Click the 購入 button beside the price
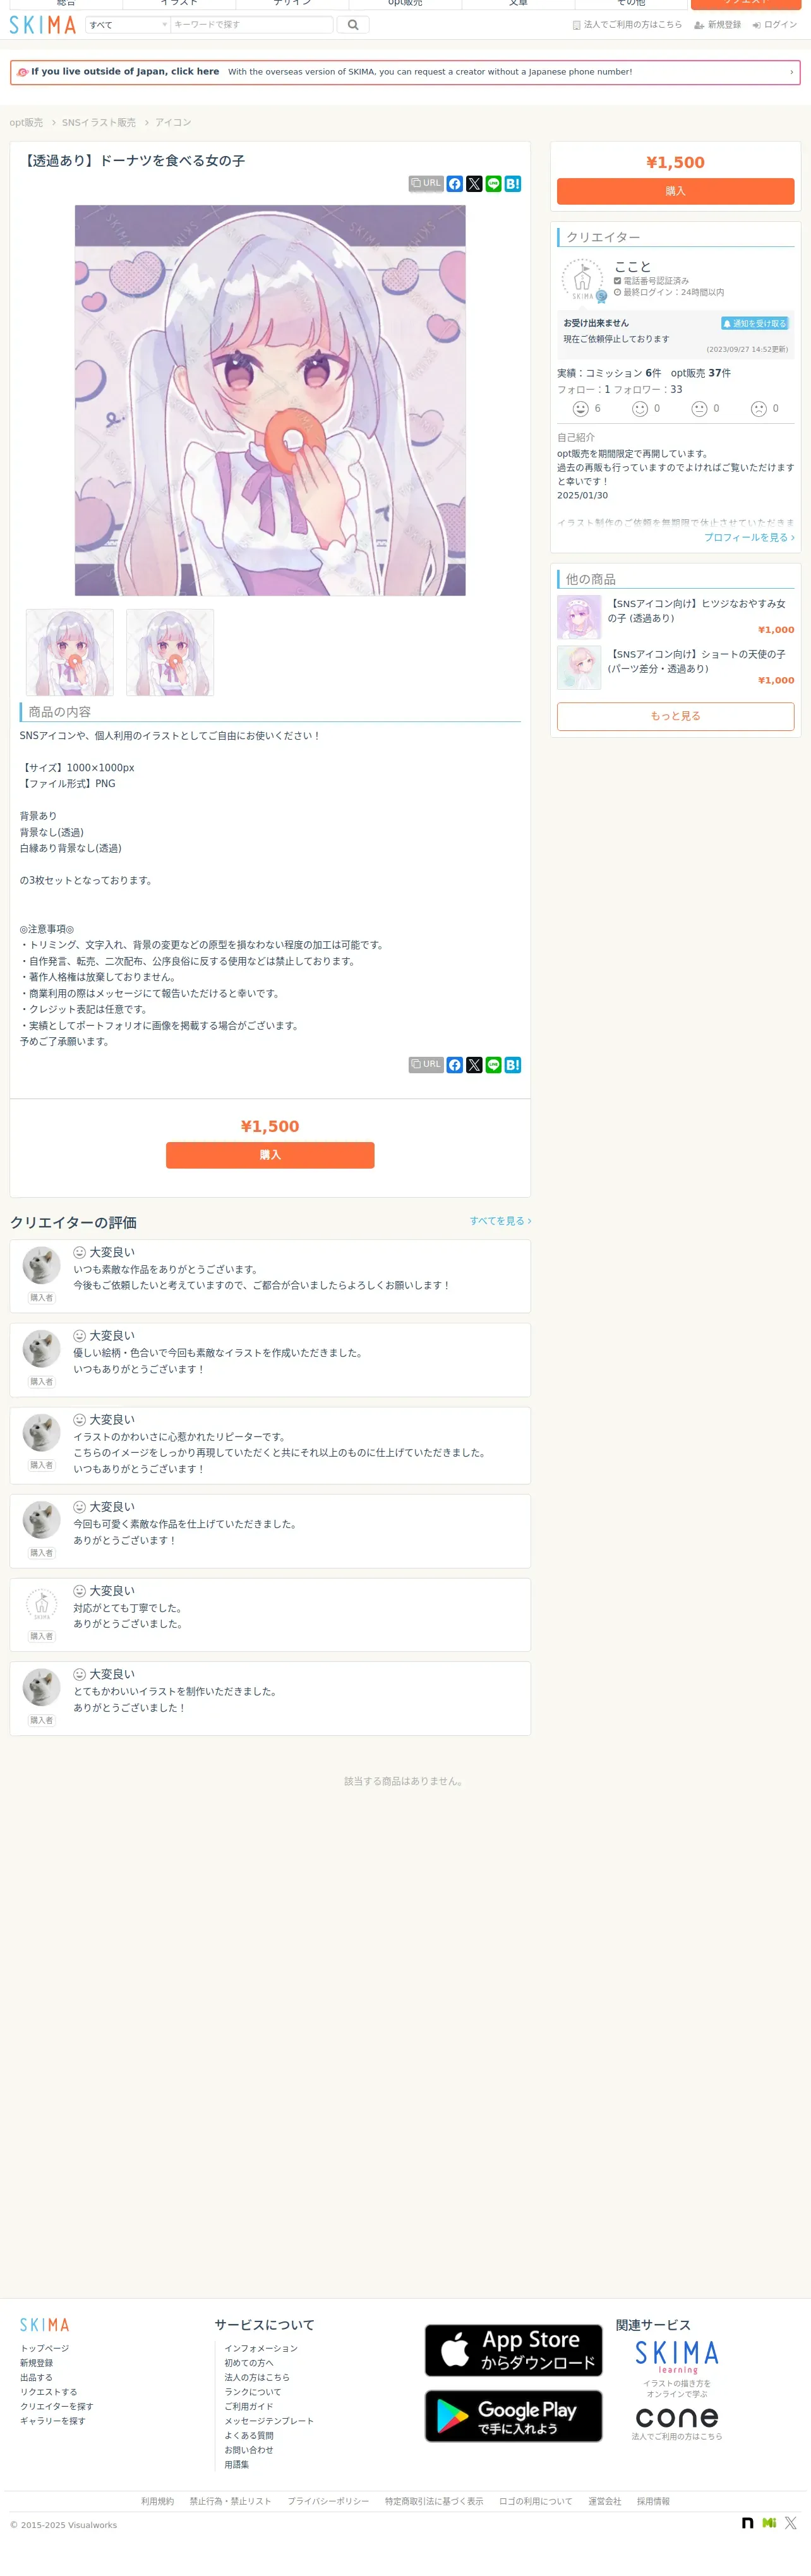811x2576 pixels. pos(675,191)
